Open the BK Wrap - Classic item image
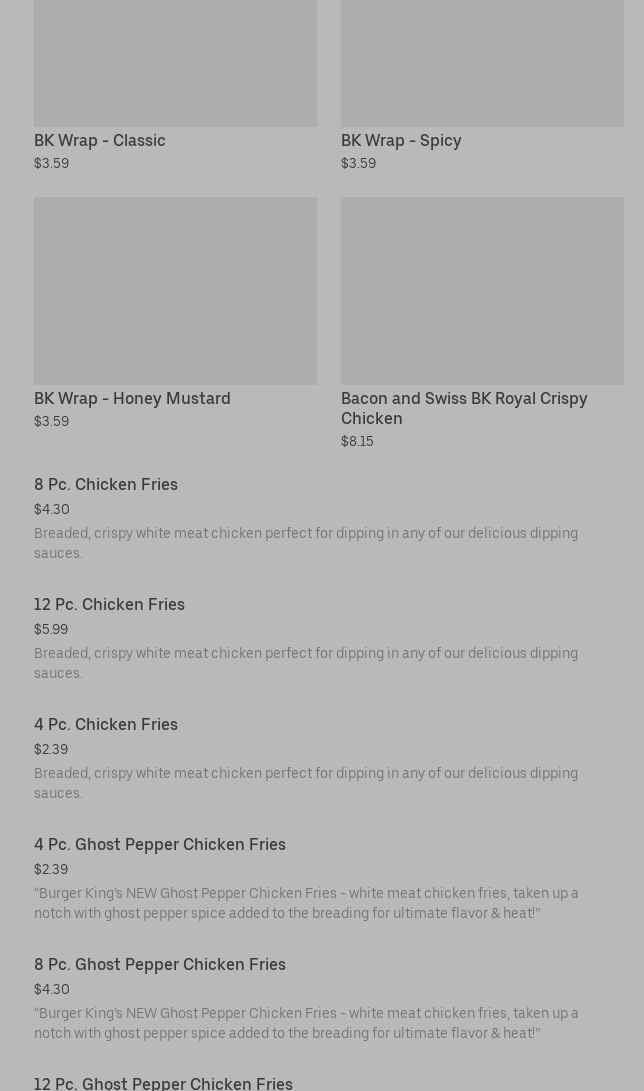 pos(175,63)
